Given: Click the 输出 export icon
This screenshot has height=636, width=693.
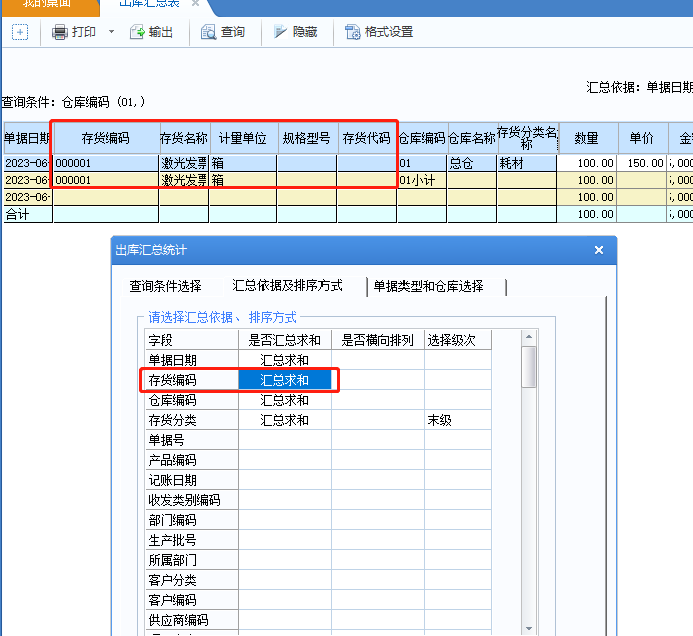Looking at the screenshot, I should click(x=137, y=32).
